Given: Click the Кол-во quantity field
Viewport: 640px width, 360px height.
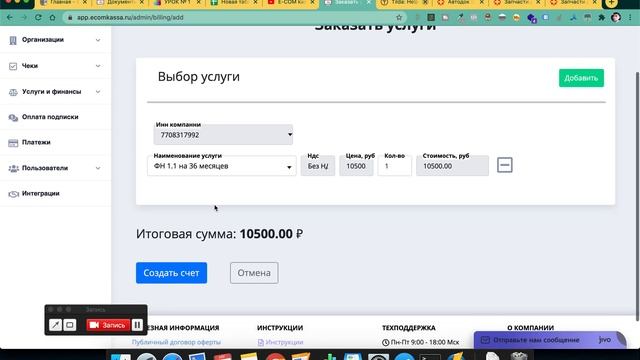Looking at the screenshot, I should tap(394, 166).
